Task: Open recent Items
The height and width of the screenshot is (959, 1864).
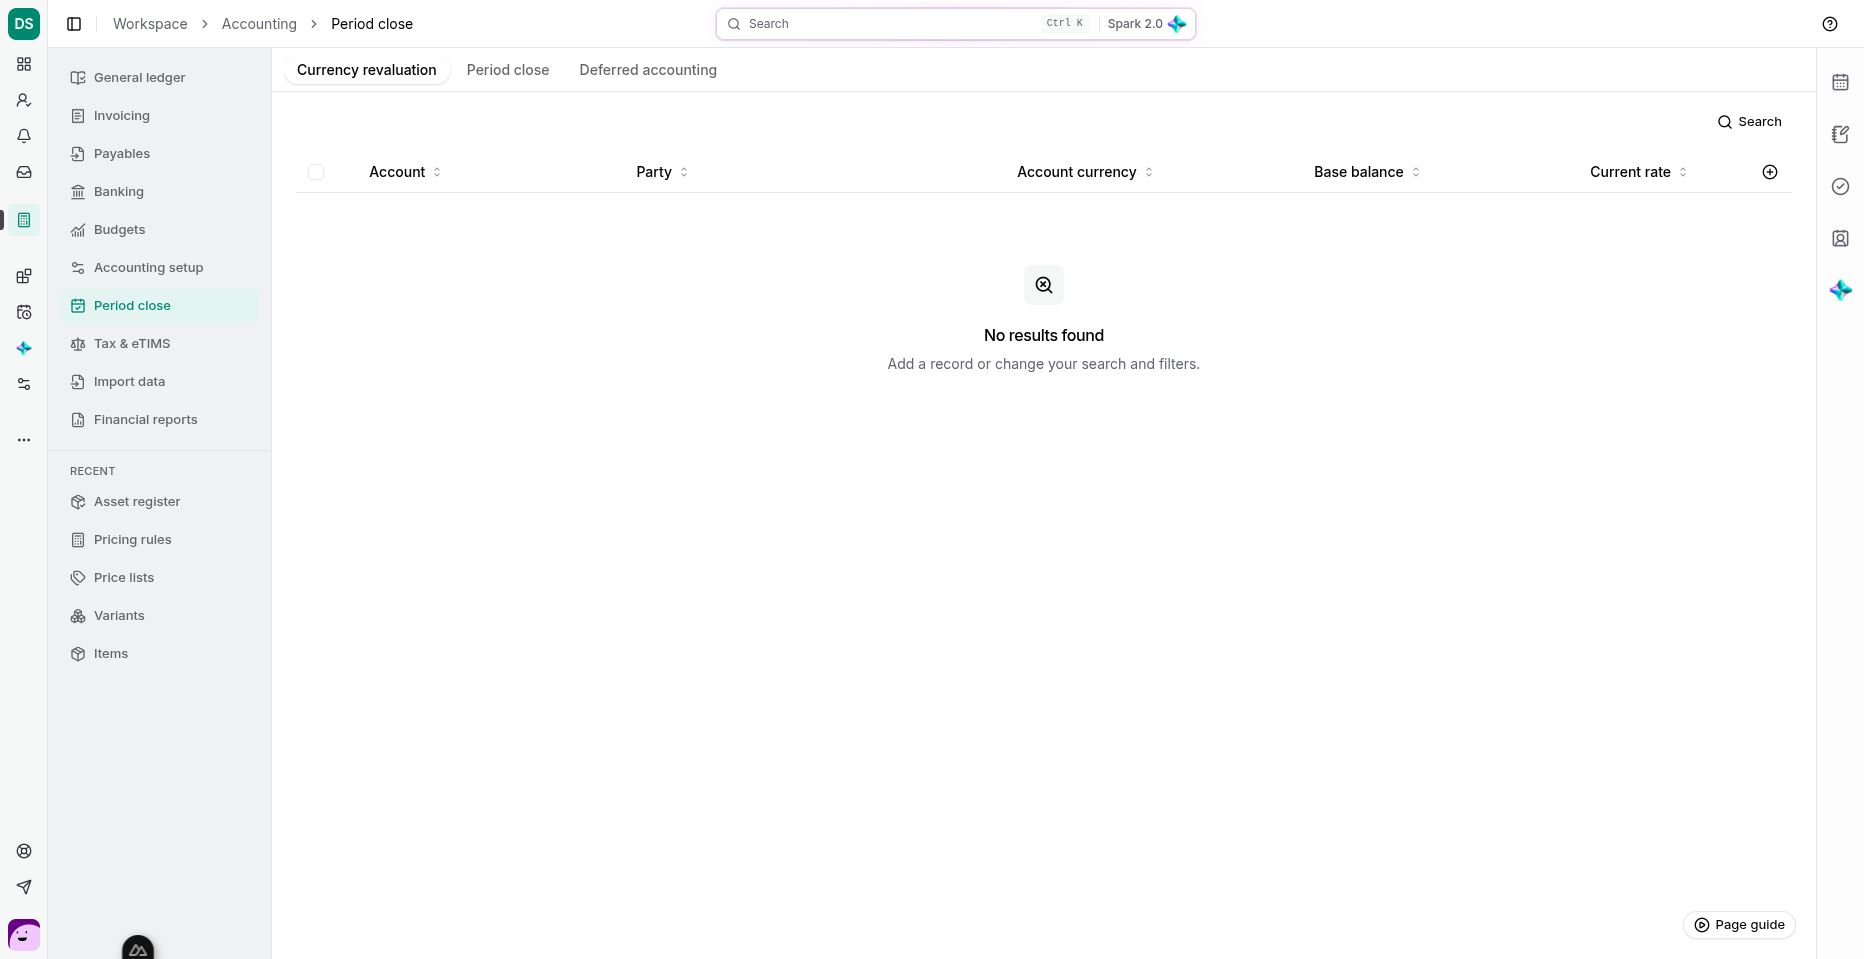Action: tap(159, 654)
